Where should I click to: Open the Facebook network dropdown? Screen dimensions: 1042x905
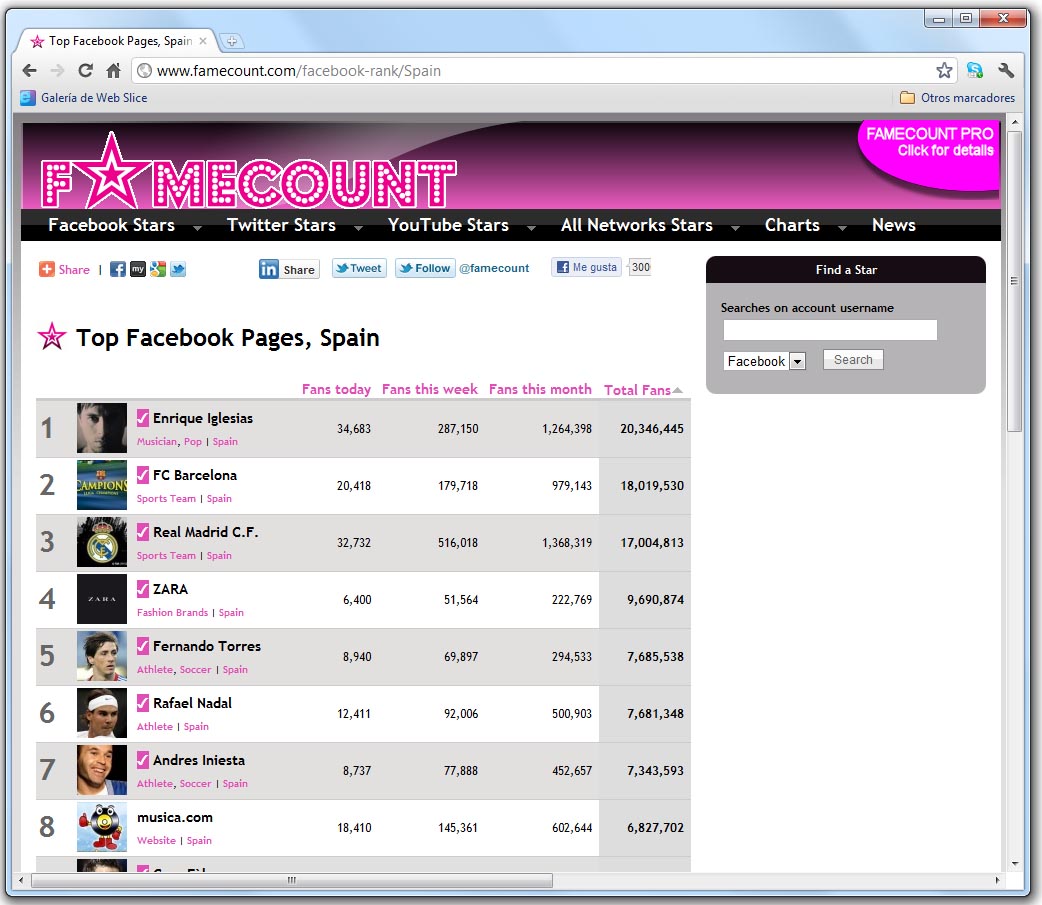(x=764, y=361)
